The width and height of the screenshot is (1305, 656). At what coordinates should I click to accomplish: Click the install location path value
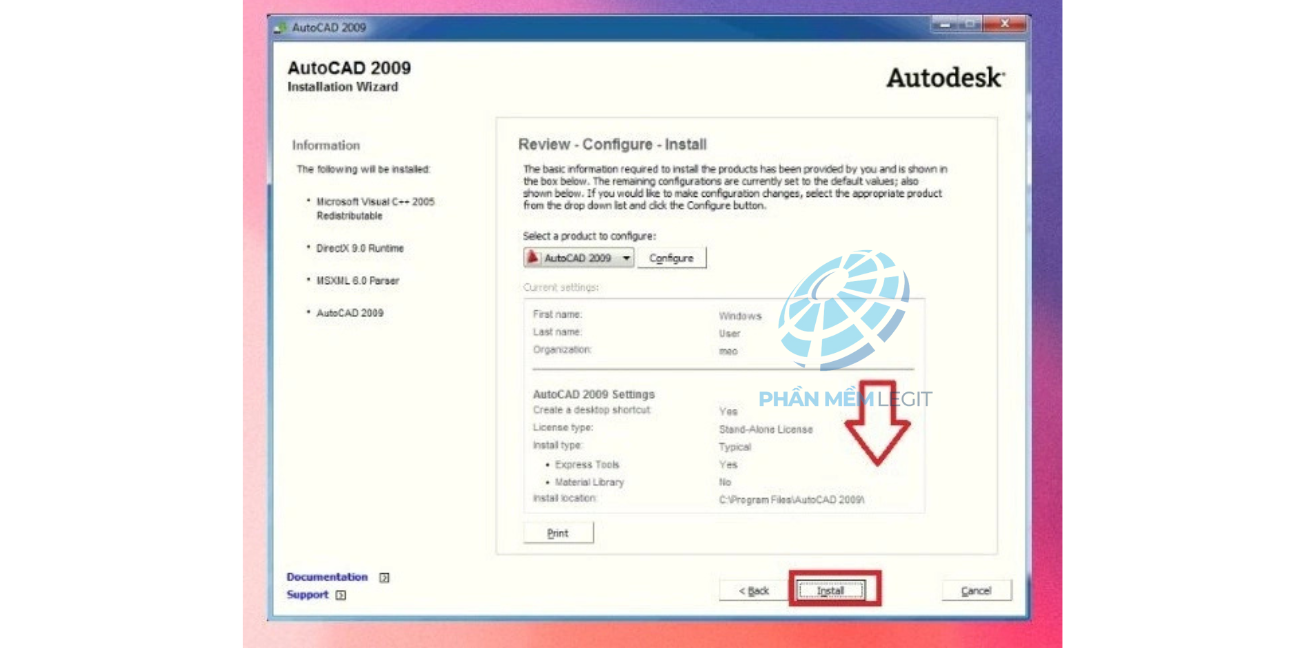792,499
